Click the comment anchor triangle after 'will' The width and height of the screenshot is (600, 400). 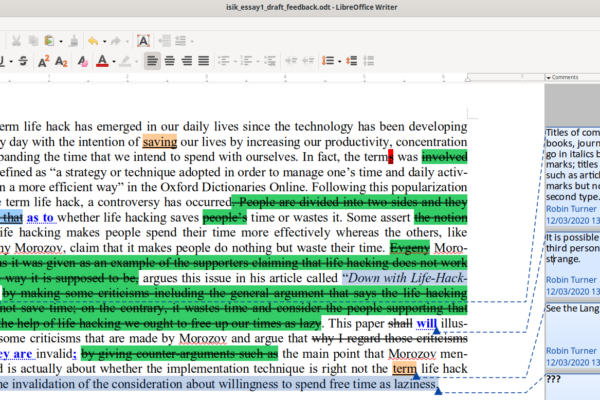click(436, 330)
